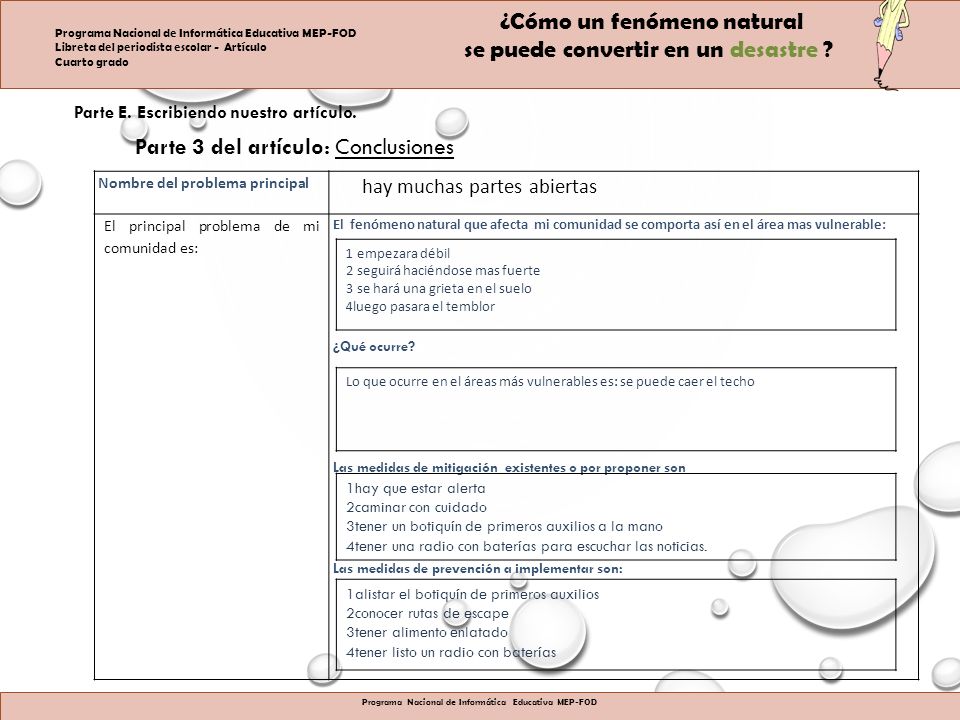Screen dimensions: 960x720
Task: Select 'Parte 3 del artículo:' heading
Action: (x=233, y=147)
